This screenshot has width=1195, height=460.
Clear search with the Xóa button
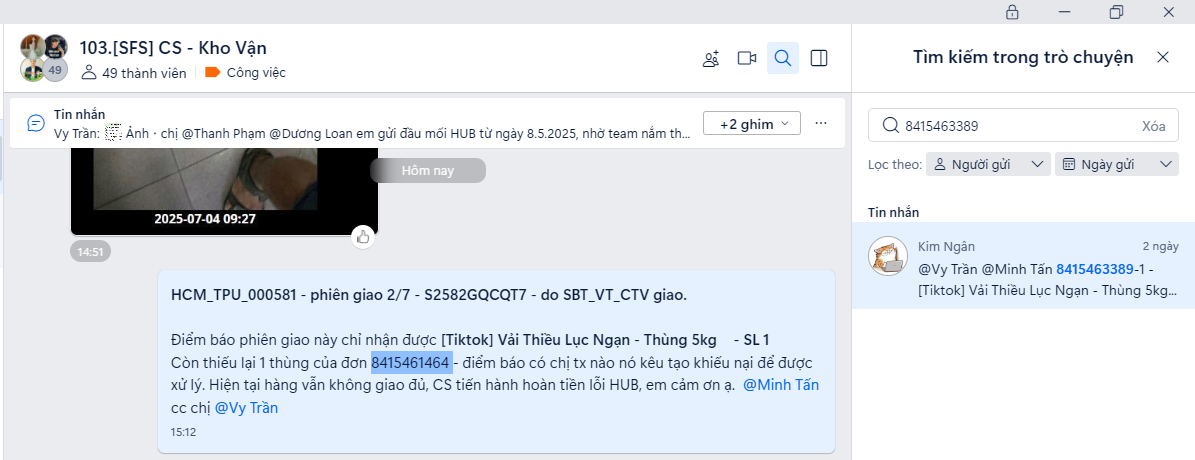1154,126
